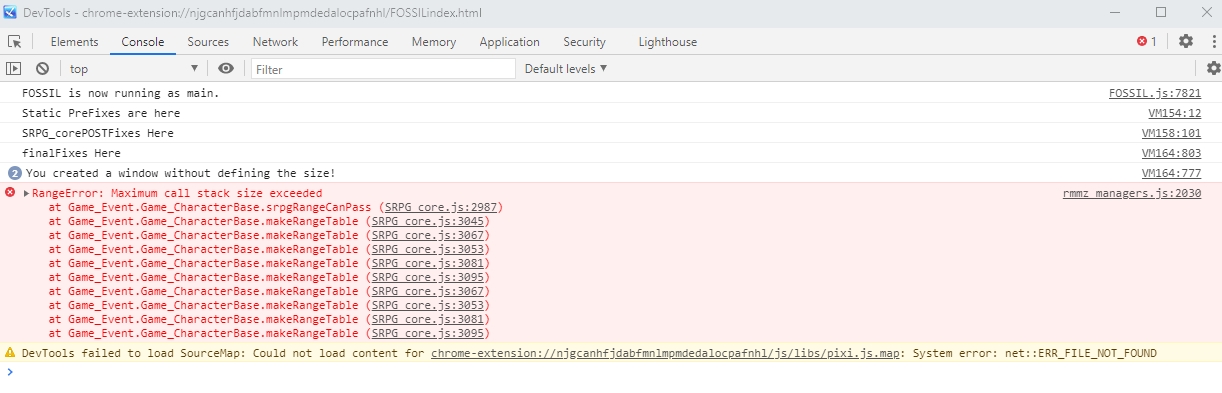Click the 'Static PreFixes are here' message
The height and width of the screenshot is (393, 1222).
point(101,113)
